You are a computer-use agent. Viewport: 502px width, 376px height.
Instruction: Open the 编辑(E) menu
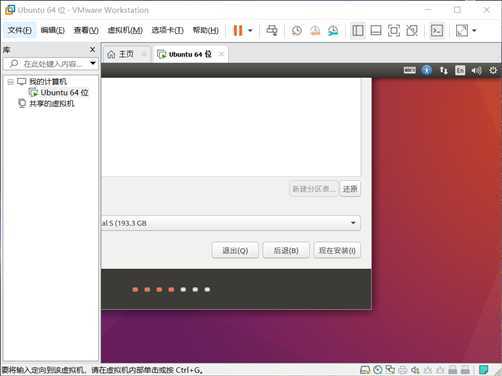(52, 30)
